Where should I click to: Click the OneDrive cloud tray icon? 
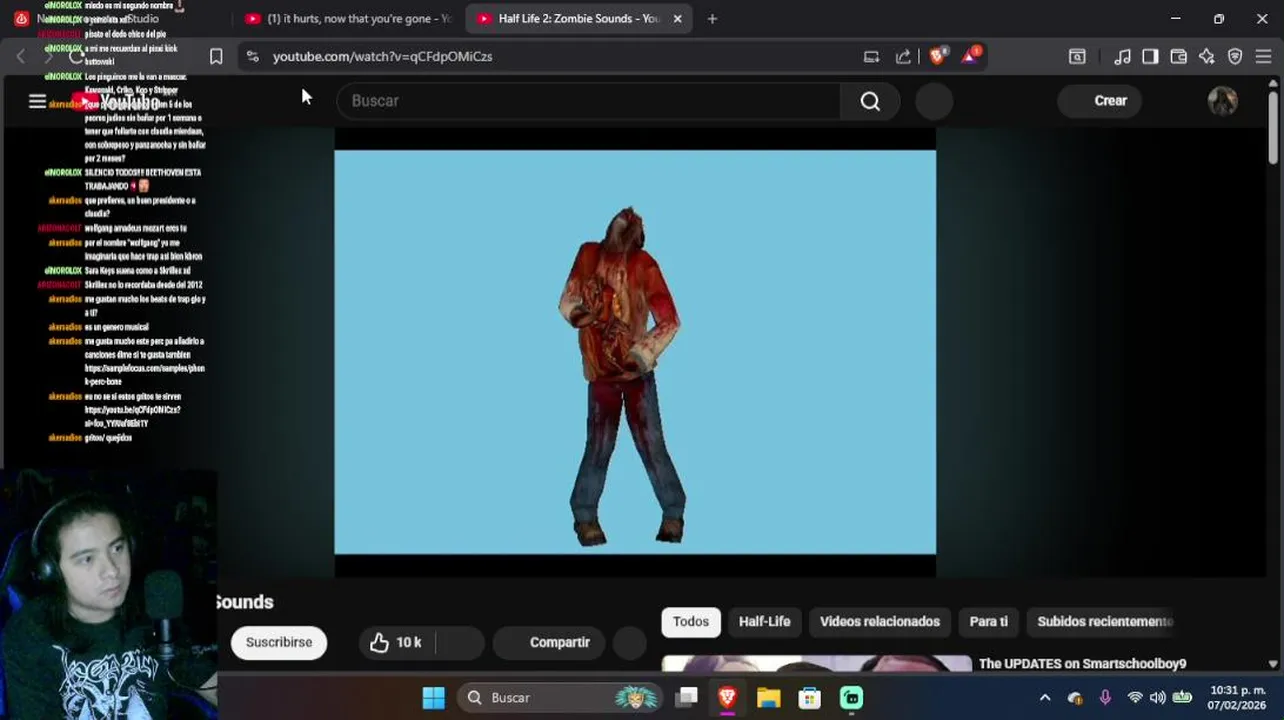pos(1075,698)
